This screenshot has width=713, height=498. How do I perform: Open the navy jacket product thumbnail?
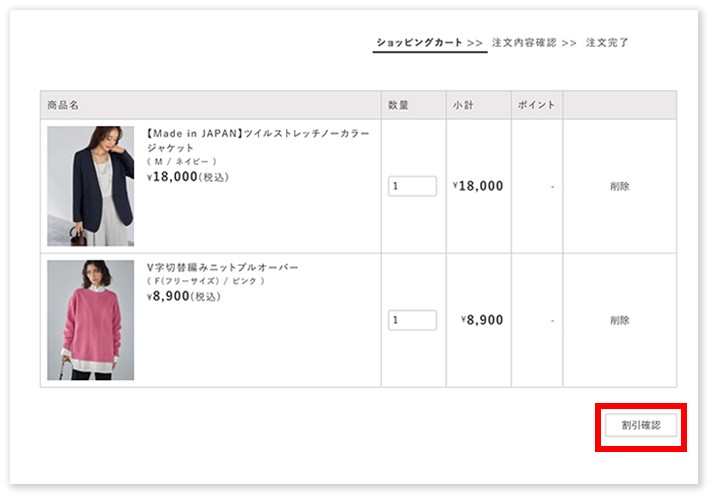pos(90,186)
